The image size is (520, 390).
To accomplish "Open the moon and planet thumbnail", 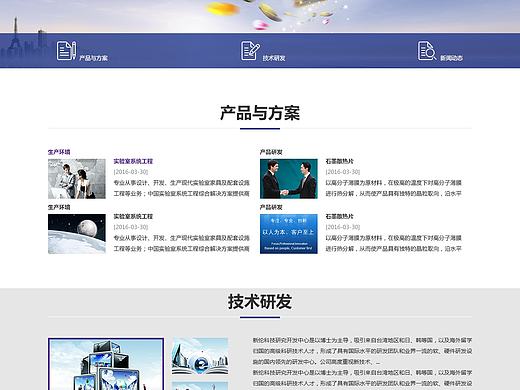I will click(77, 234).
